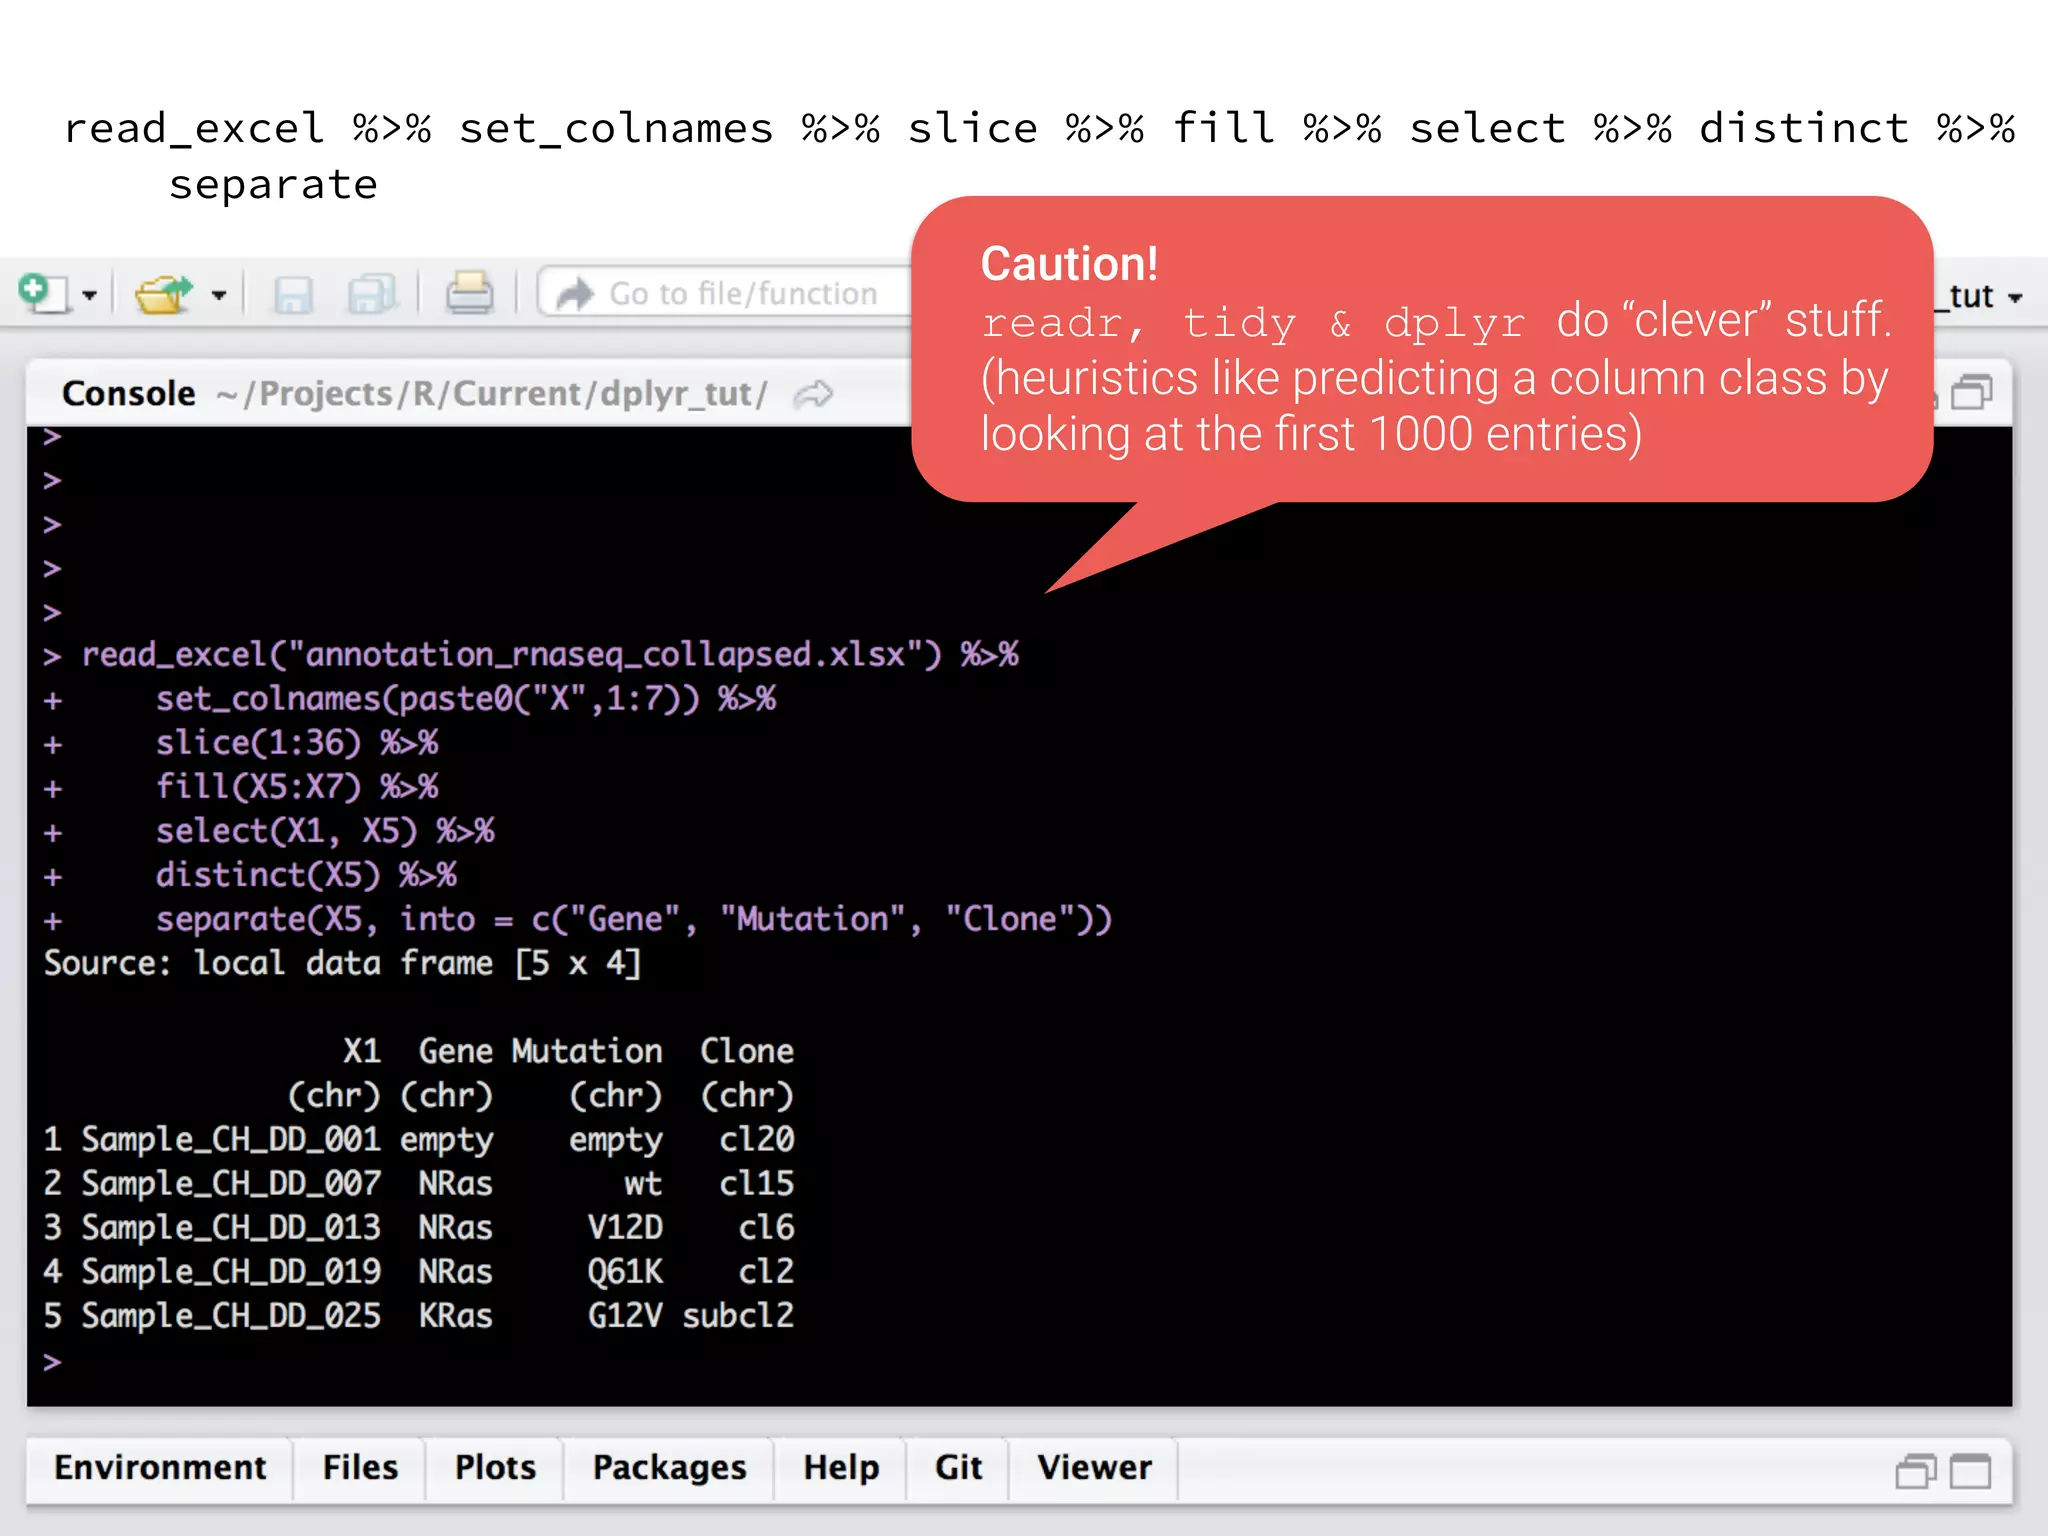
Task: Click the select(X1, X5) line
Action: tap(325, 832)
